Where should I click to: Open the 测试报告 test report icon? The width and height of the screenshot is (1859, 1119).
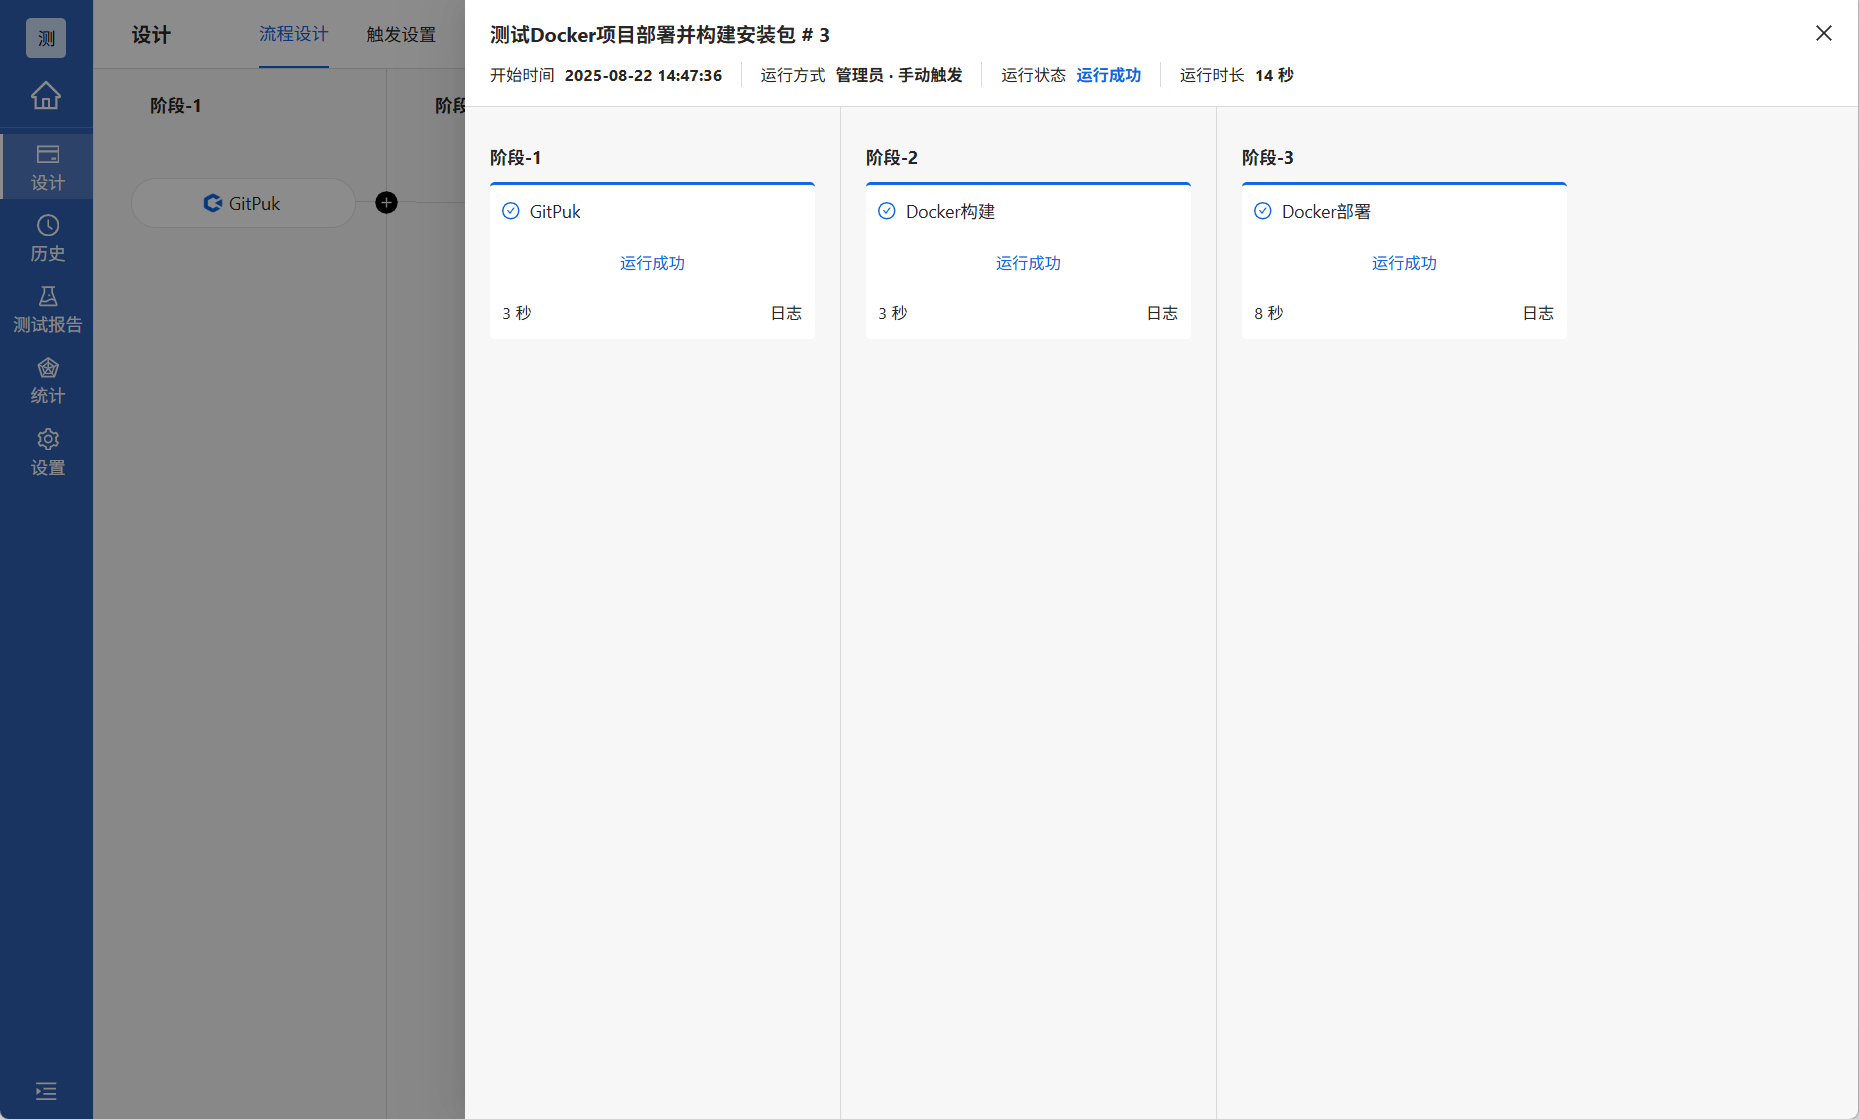click(x=46, y=308)
